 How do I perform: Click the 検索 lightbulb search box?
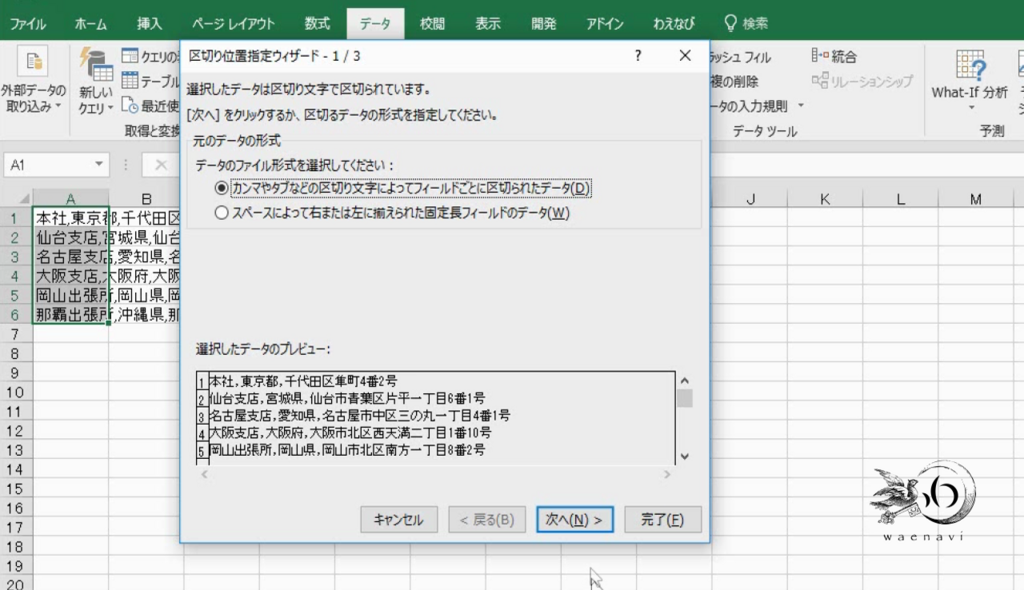746,24
